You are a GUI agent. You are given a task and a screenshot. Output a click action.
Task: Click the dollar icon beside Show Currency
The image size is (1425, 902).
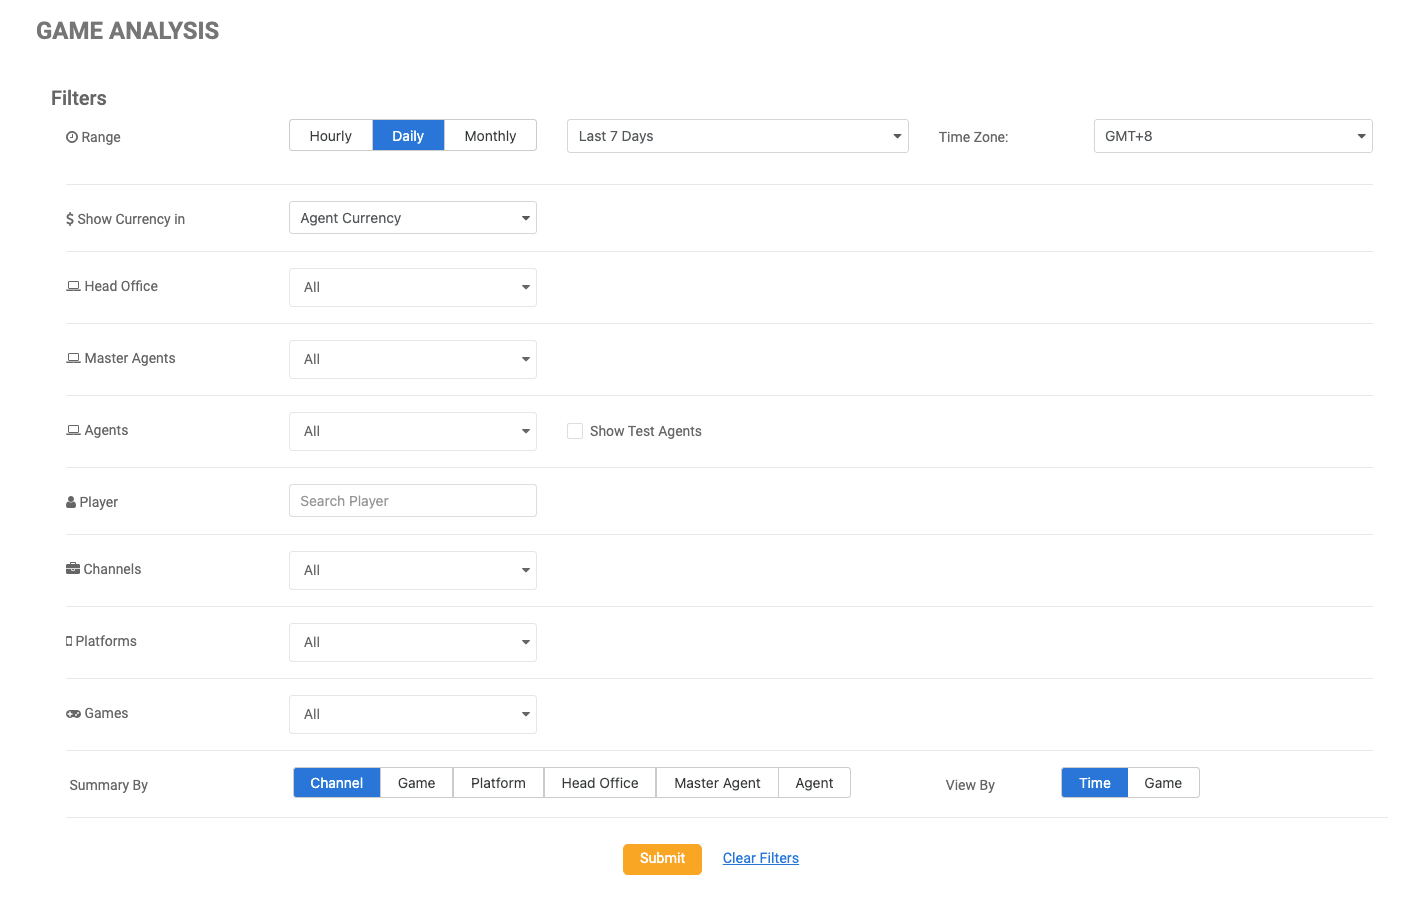pos(70,219)
